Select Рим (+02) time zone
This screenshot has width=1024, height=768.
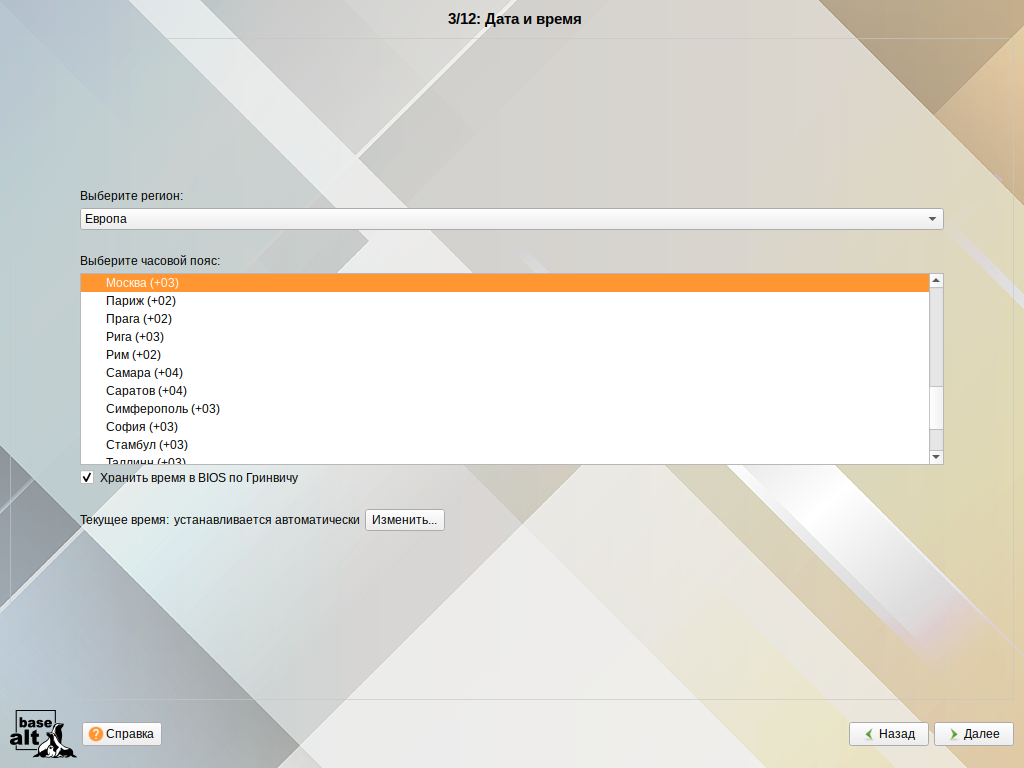133,355
